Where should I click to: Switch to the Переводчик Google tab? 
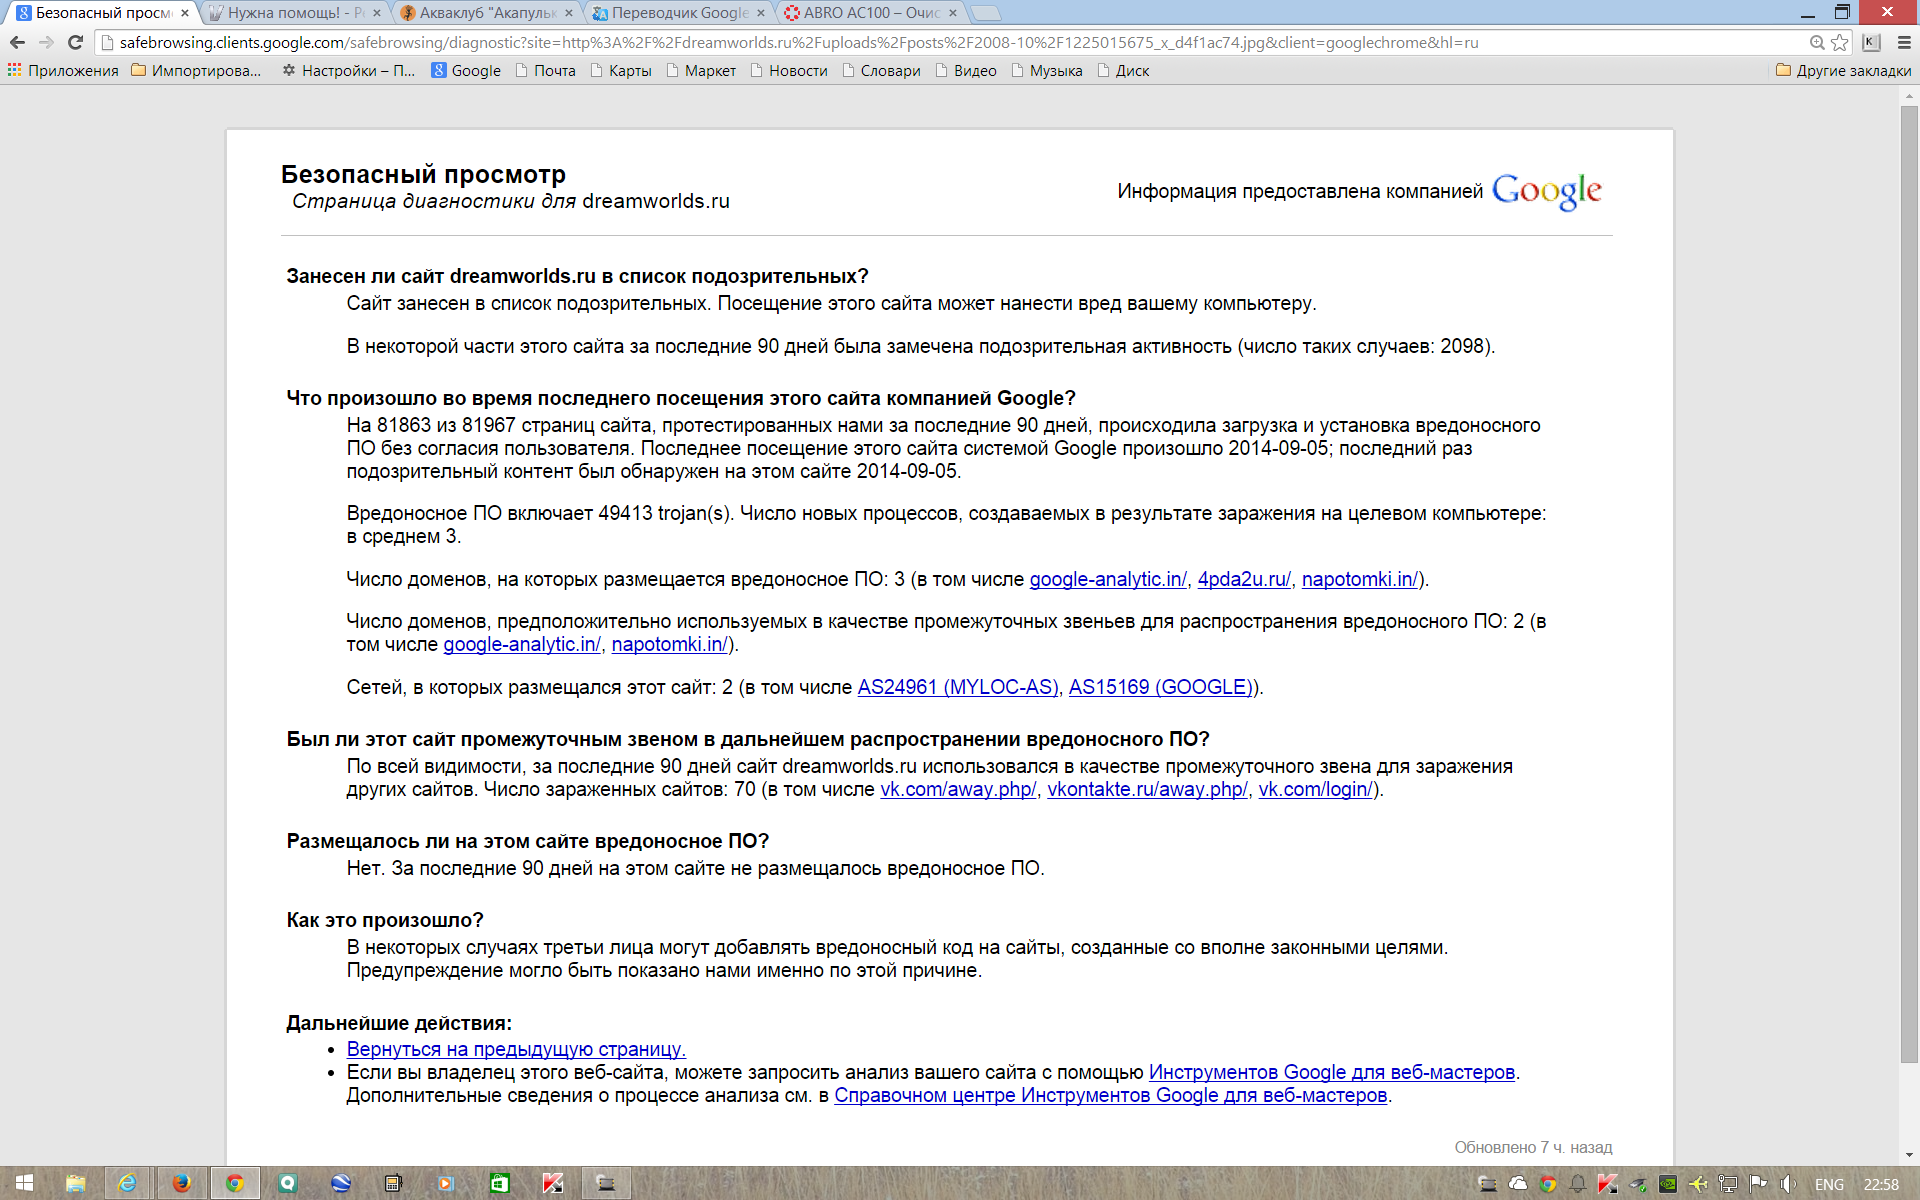[678, 13]
